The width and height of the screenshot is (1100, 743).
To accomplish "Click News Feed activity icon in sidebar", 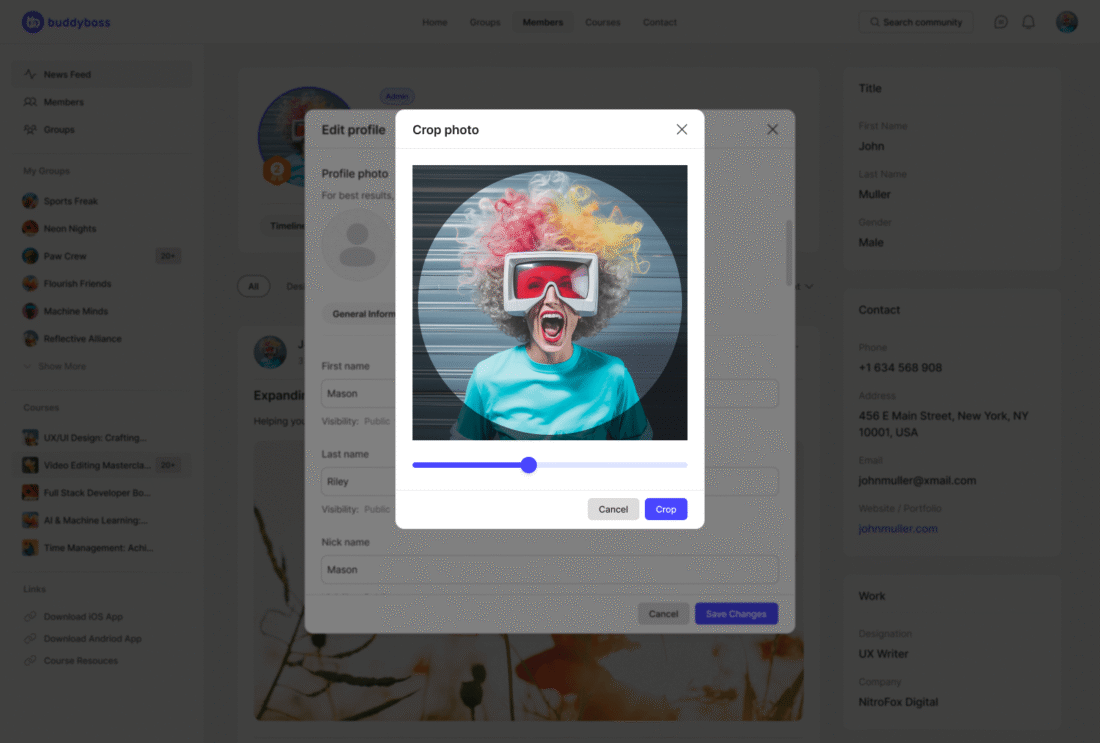I will [x=31, y=75].
